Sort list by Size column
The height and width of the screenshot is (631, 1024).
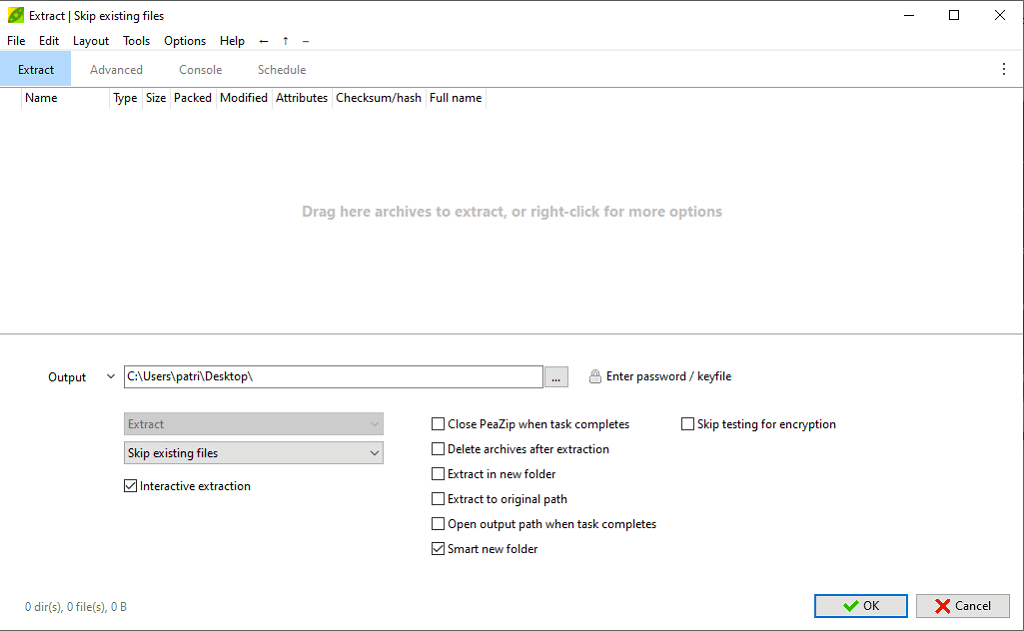pyautogui.click(x=156, y=98)
